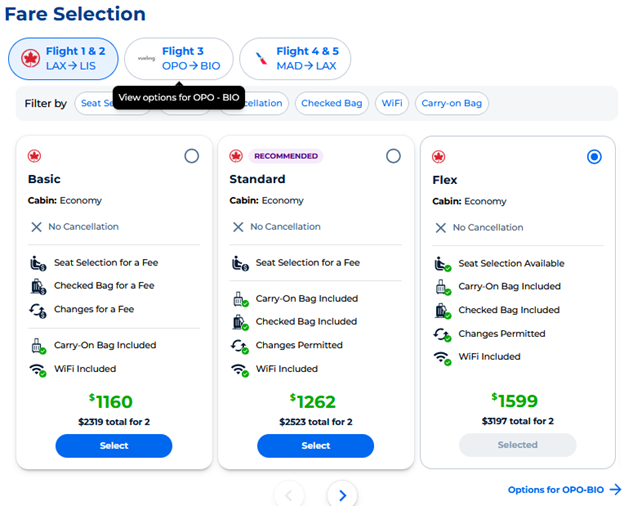The image size is (624, 506).
Task: Click the changes permitted icon on Flex card
Action: [x=443, y=334]
